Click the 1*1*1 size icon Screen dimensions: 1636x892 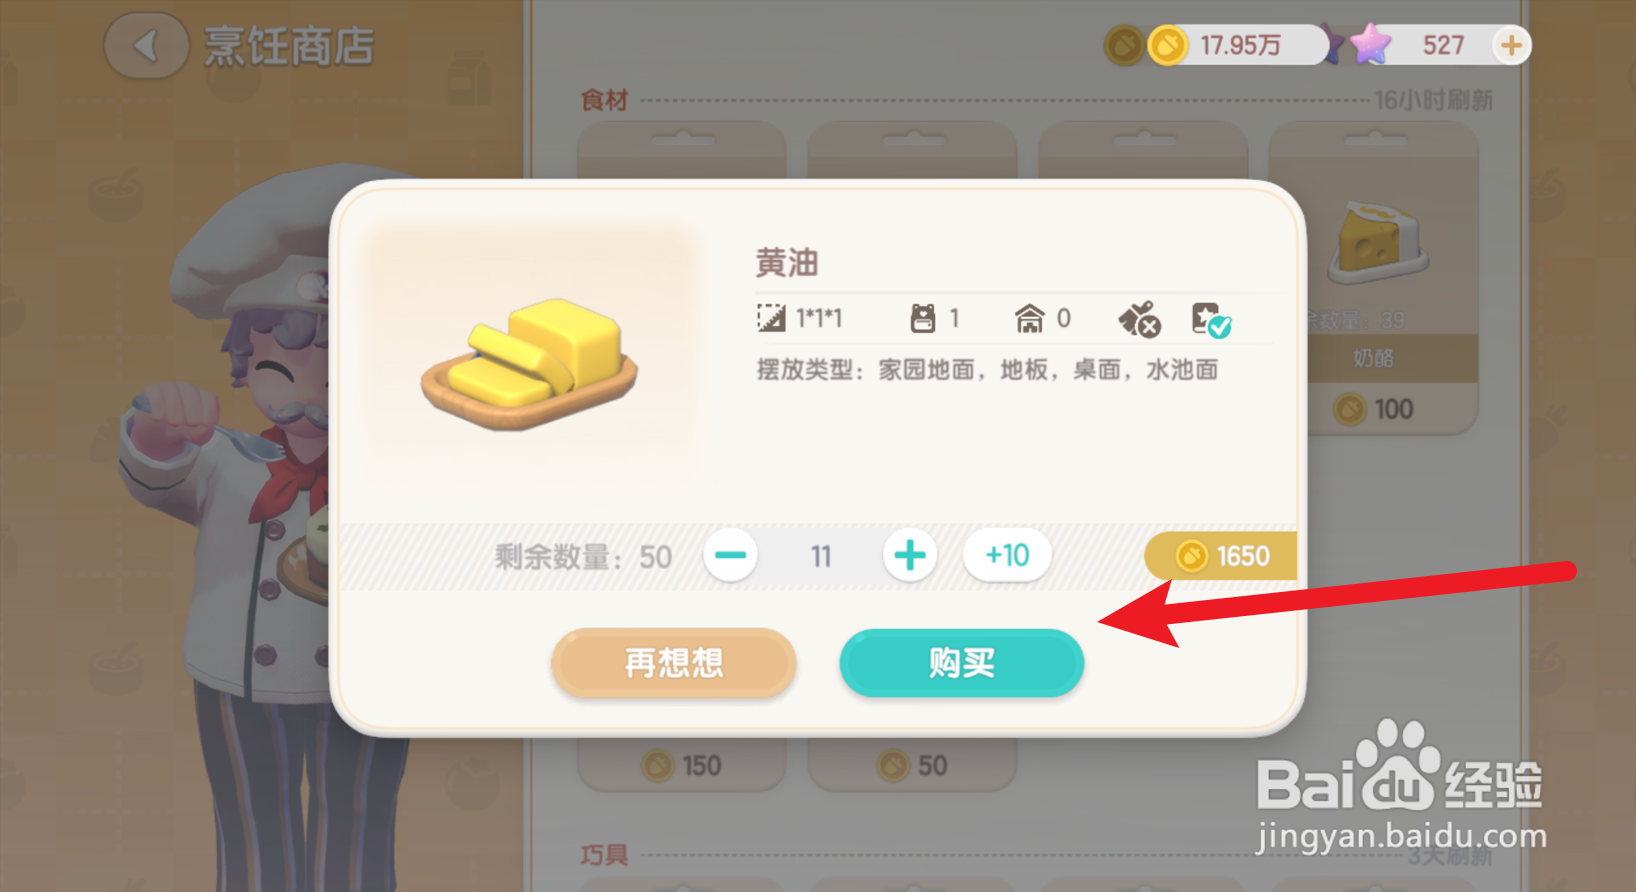[x=771, y=318]
